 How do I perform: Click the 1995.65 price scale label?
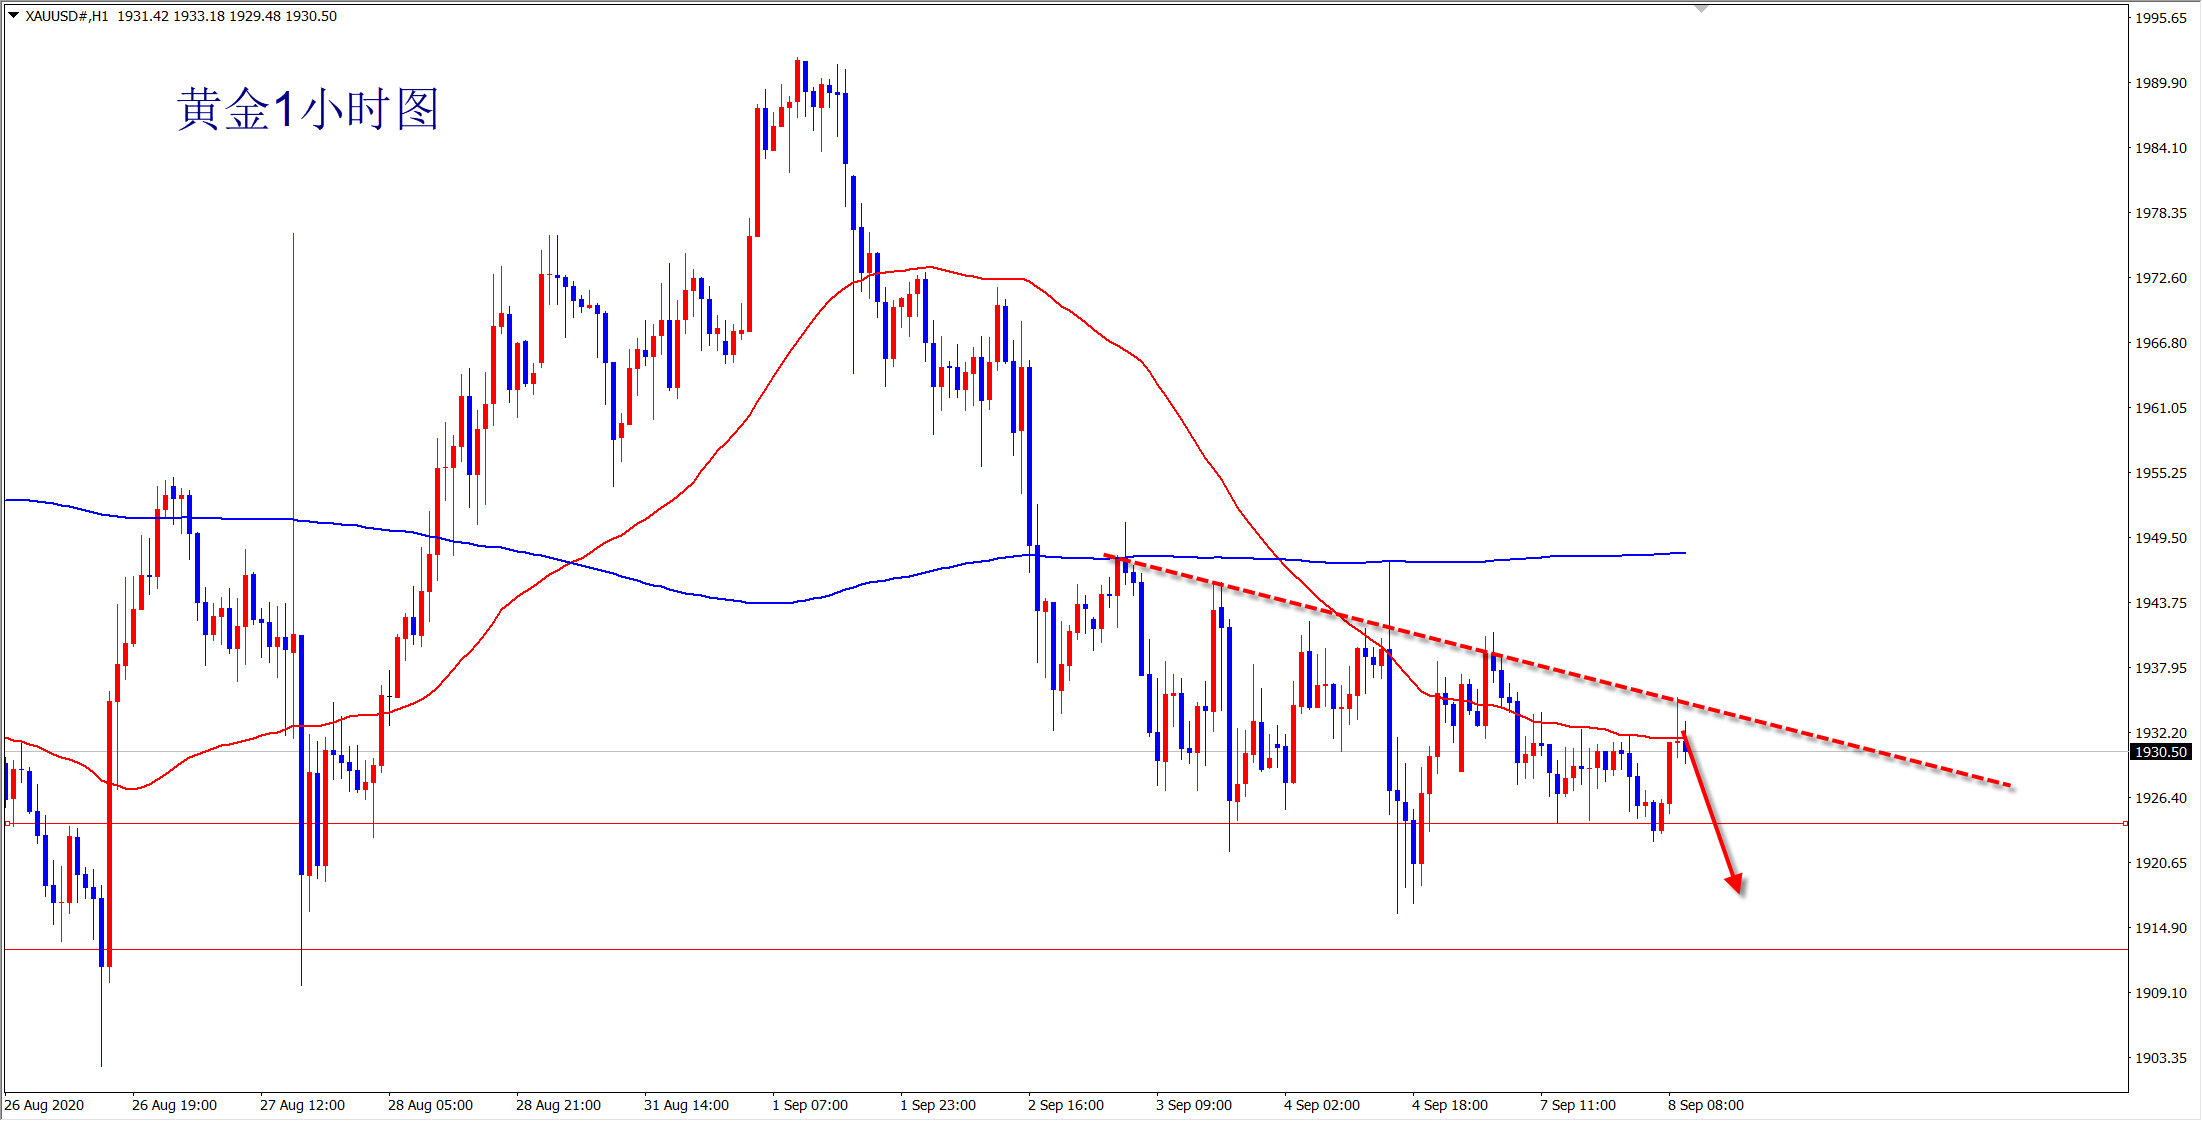tap(2160, 18)
